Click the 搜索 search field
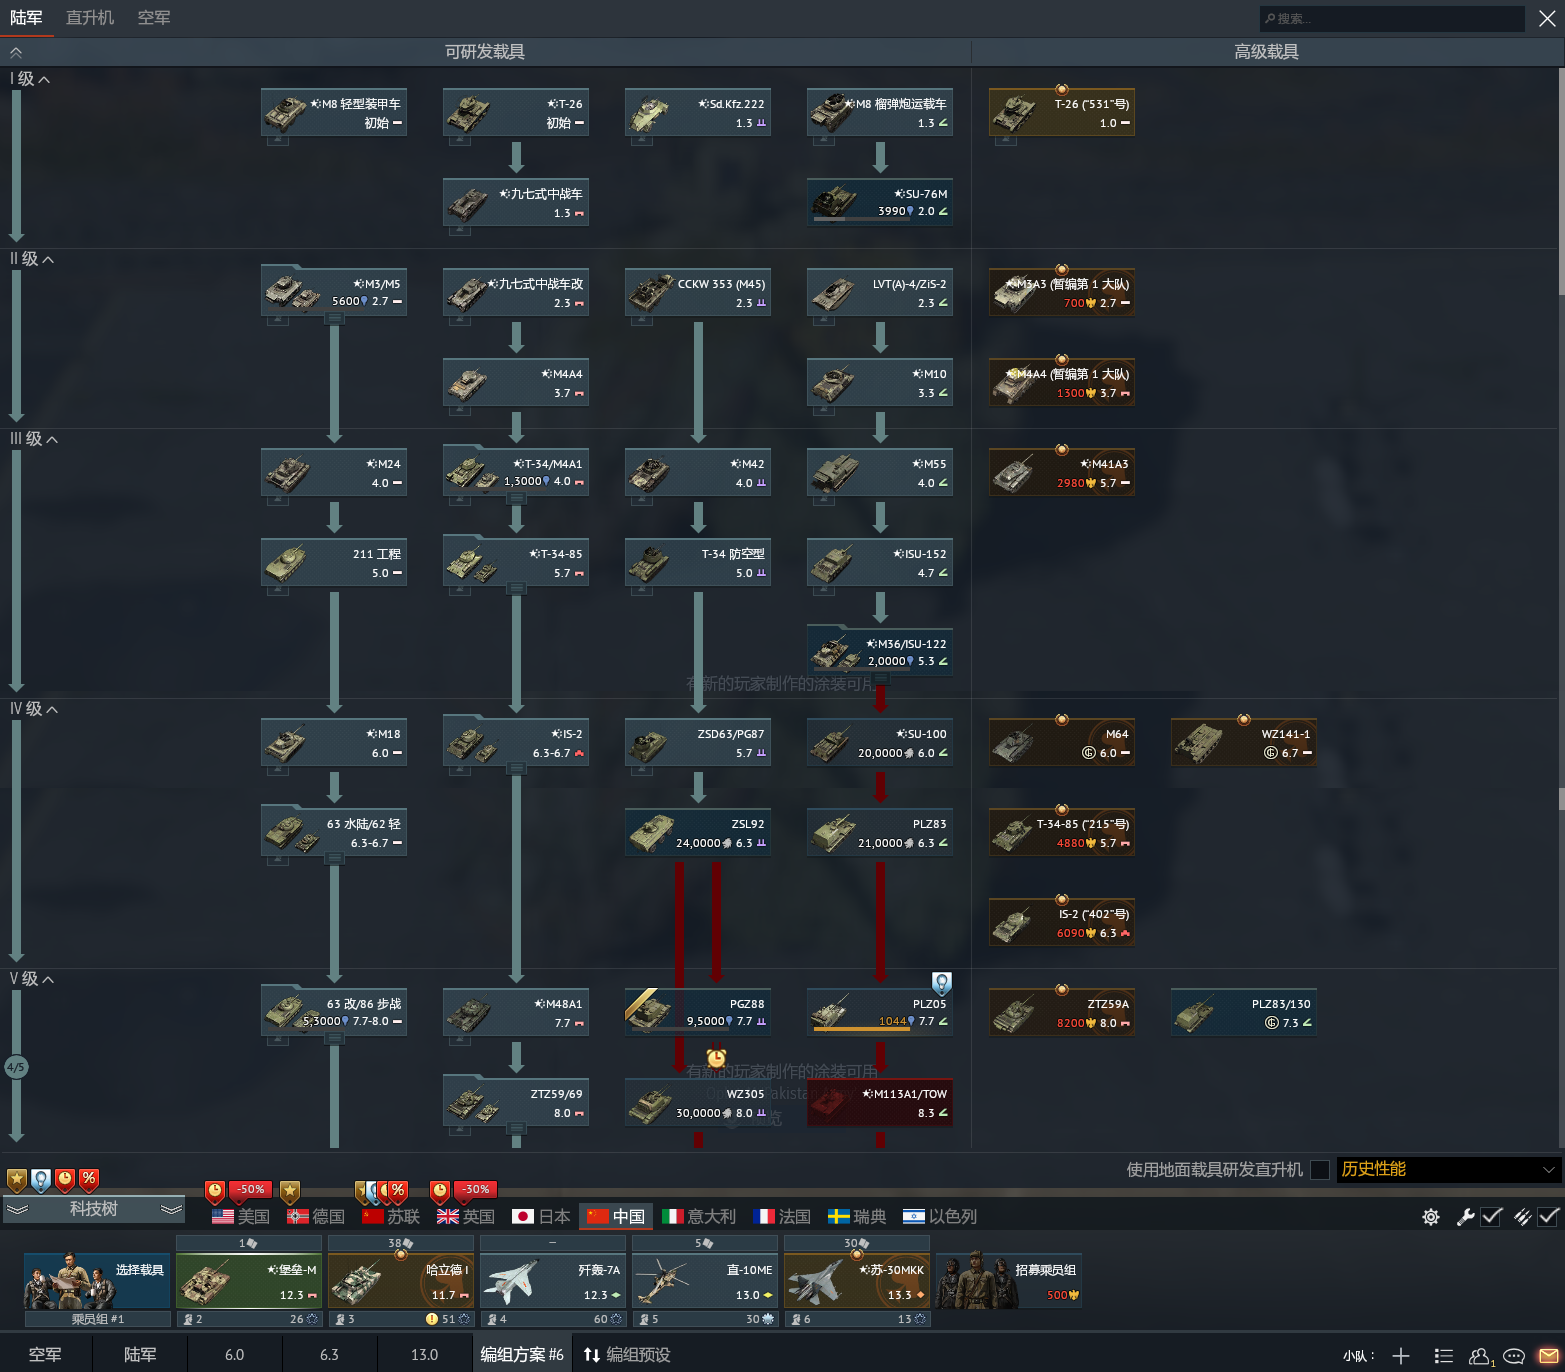This screenshot has width=1565, height=1372. [x=1392, y=18]
